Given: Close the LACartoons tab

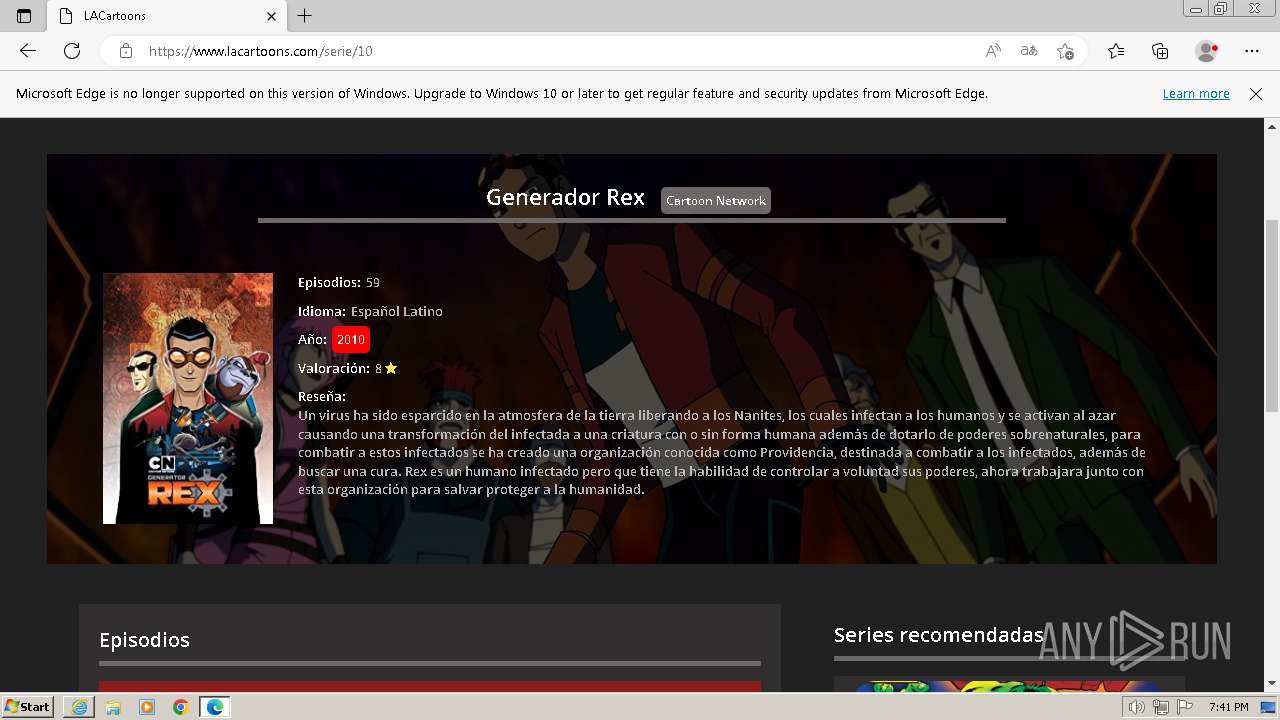Looking at the screenshot, I should pyautogui.click(x=272, y=16).
